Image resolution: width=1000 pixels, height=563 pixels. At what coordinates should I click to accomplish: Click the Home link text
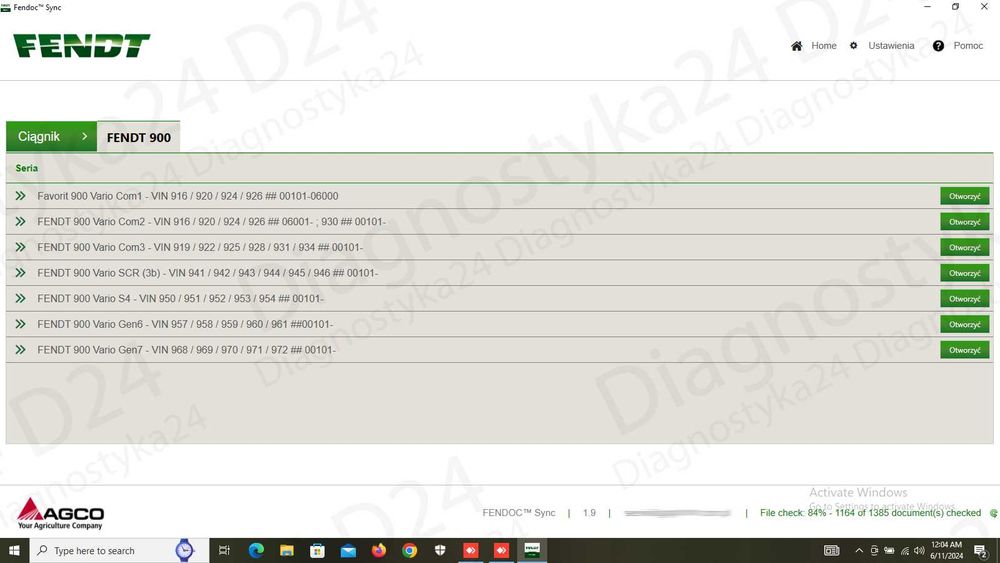[x=823, y=46]
